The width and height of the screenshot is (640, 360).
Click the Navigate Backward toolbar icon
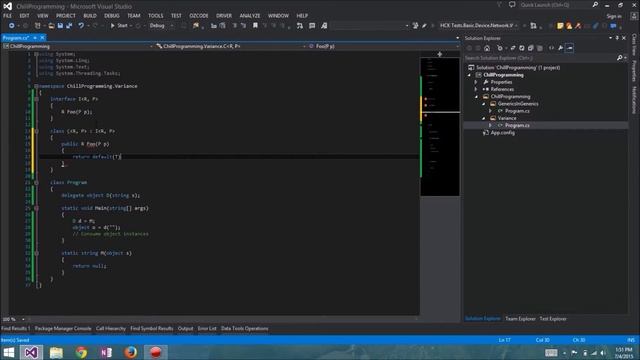(x=11, y=26)
